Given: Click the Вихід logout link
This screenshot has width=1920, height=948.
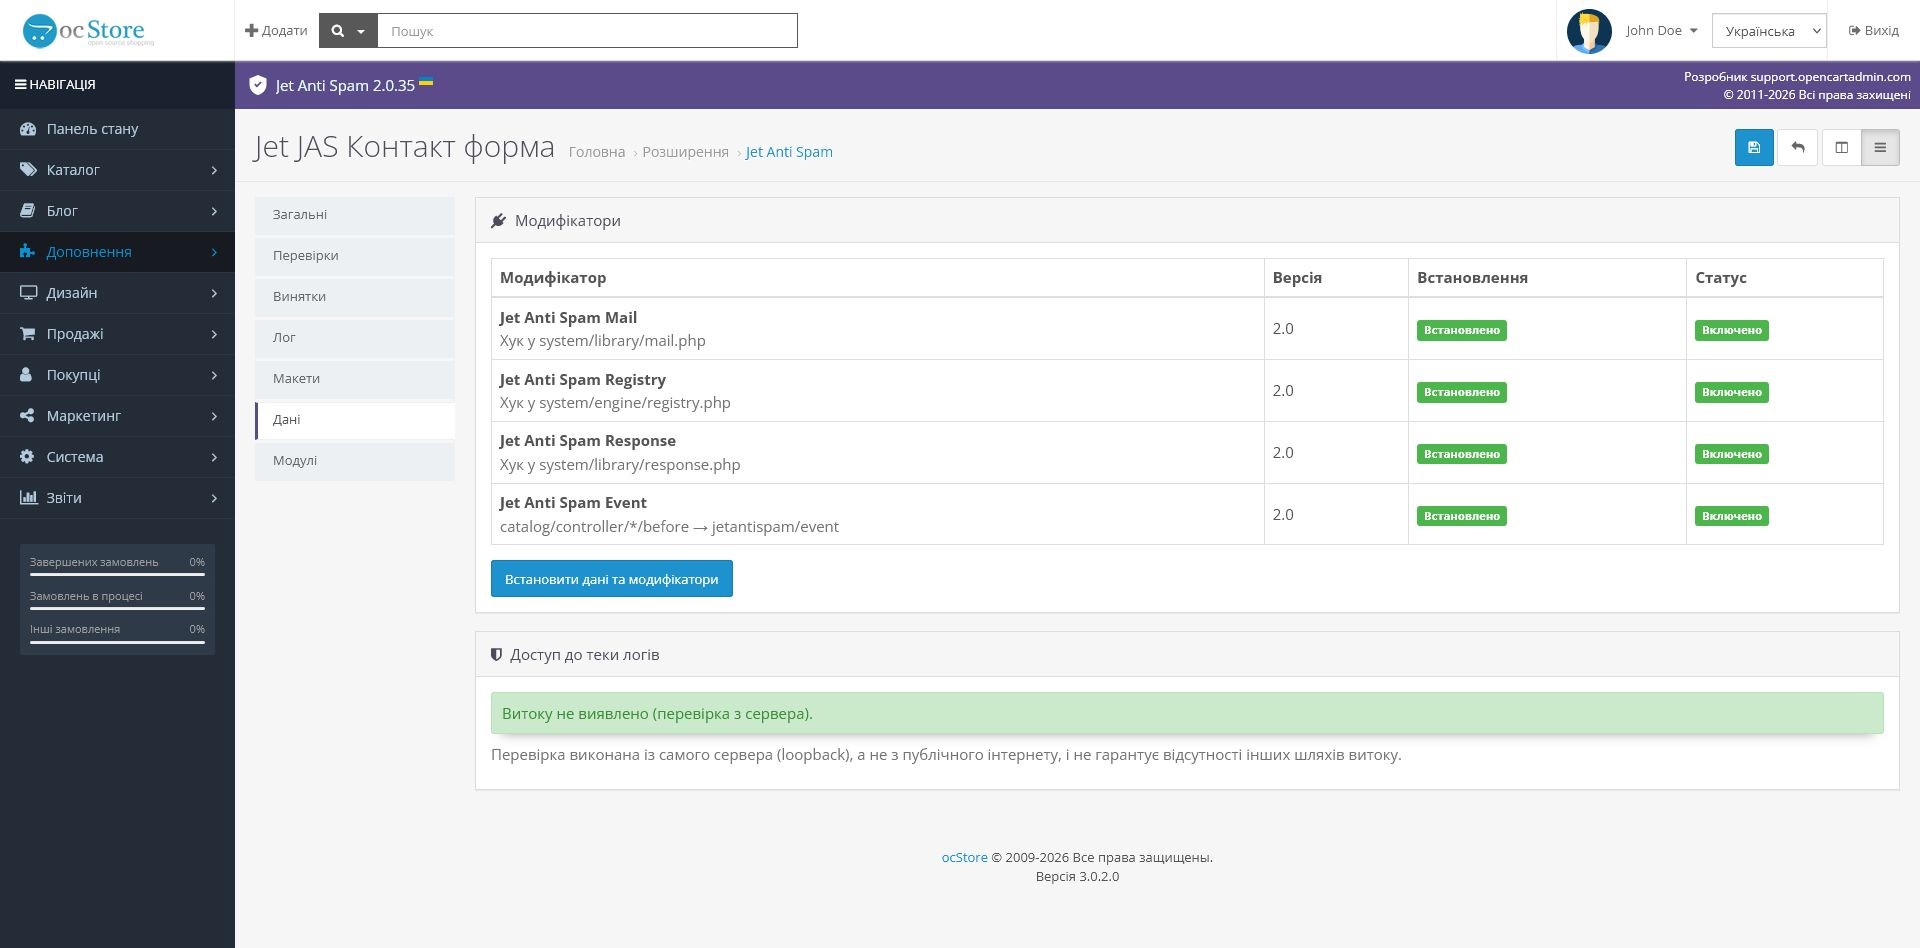Looking at the screenshot, I should (x=1873, y=31).
